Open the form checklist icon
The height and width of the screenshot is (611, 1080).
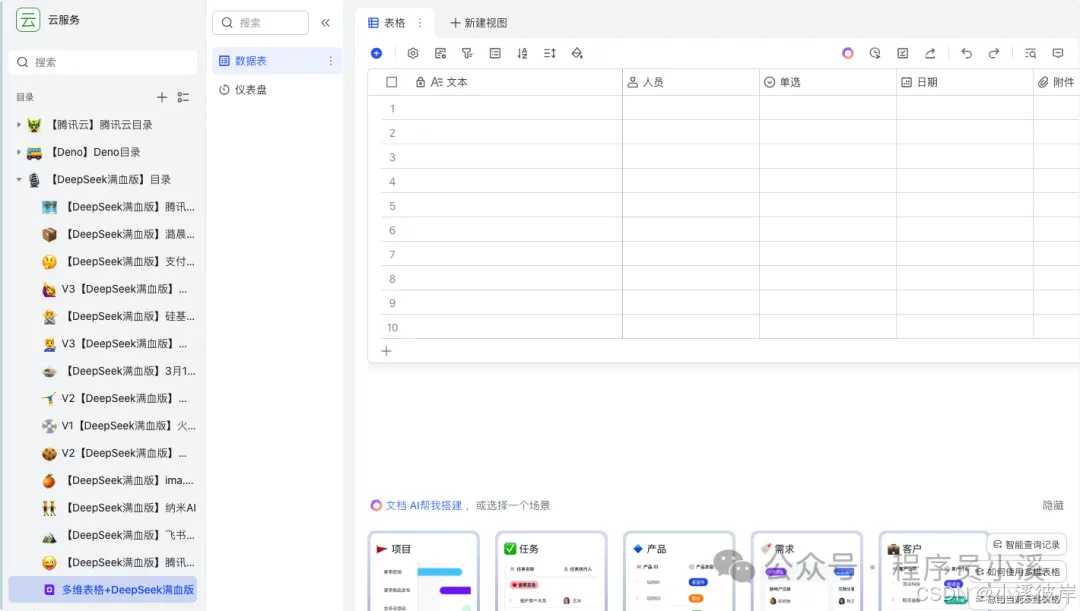(902, 53)
